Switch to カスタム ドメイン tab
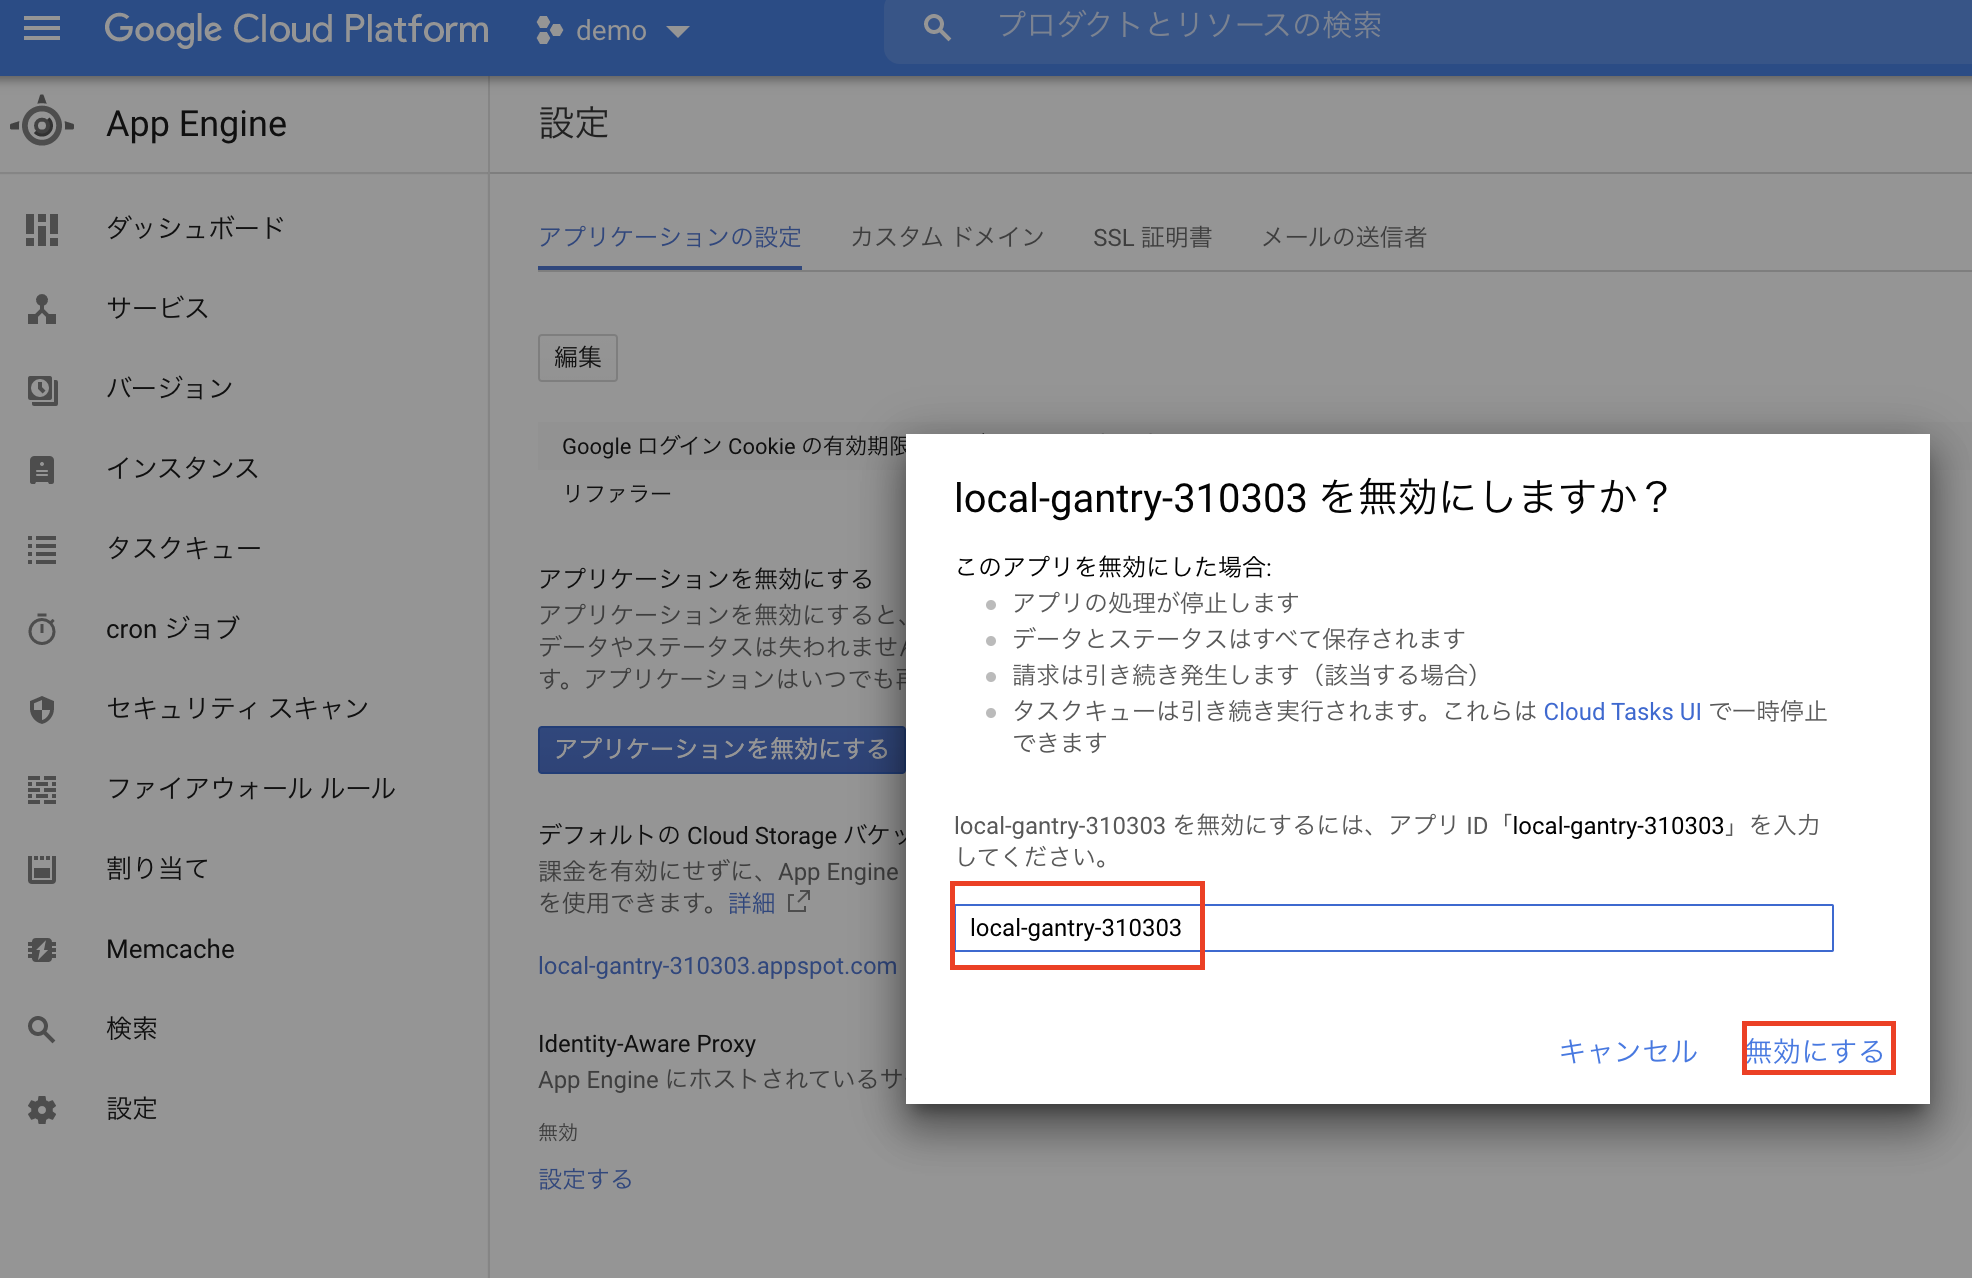The width and height of the screenshot is (1972, 1278). point(946,237)
